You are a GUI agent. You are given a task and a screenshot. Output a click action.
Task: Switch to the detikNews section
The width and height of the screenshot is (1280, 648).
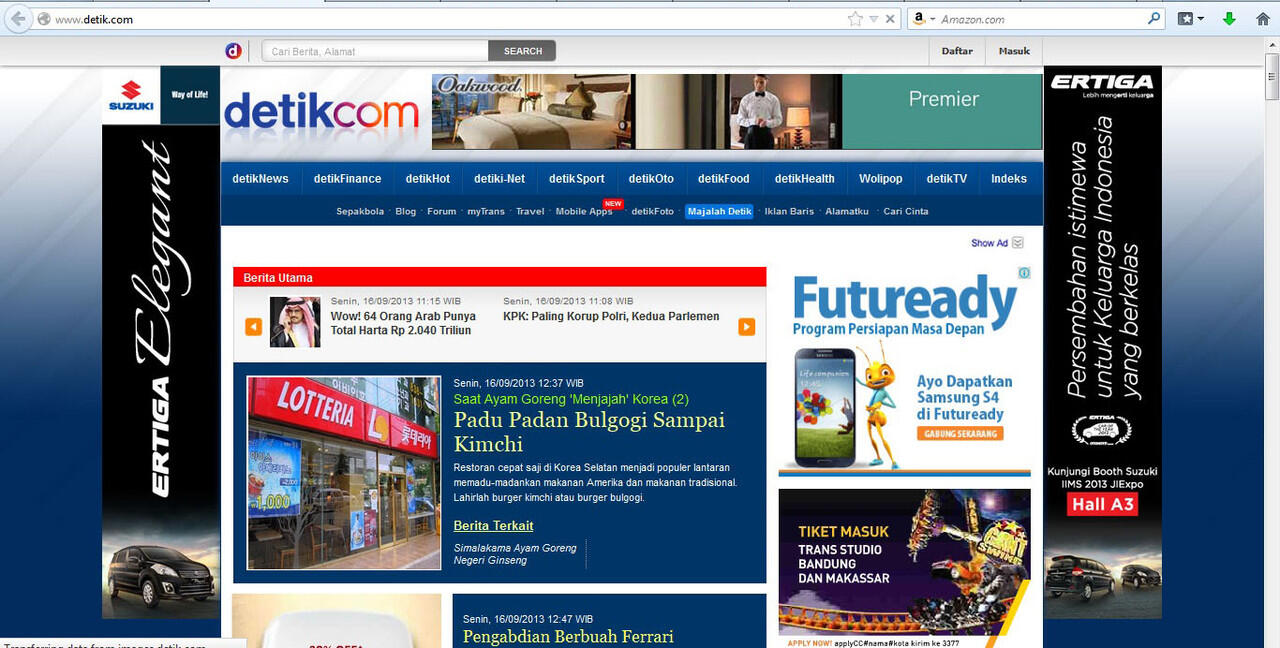point(260,179)
